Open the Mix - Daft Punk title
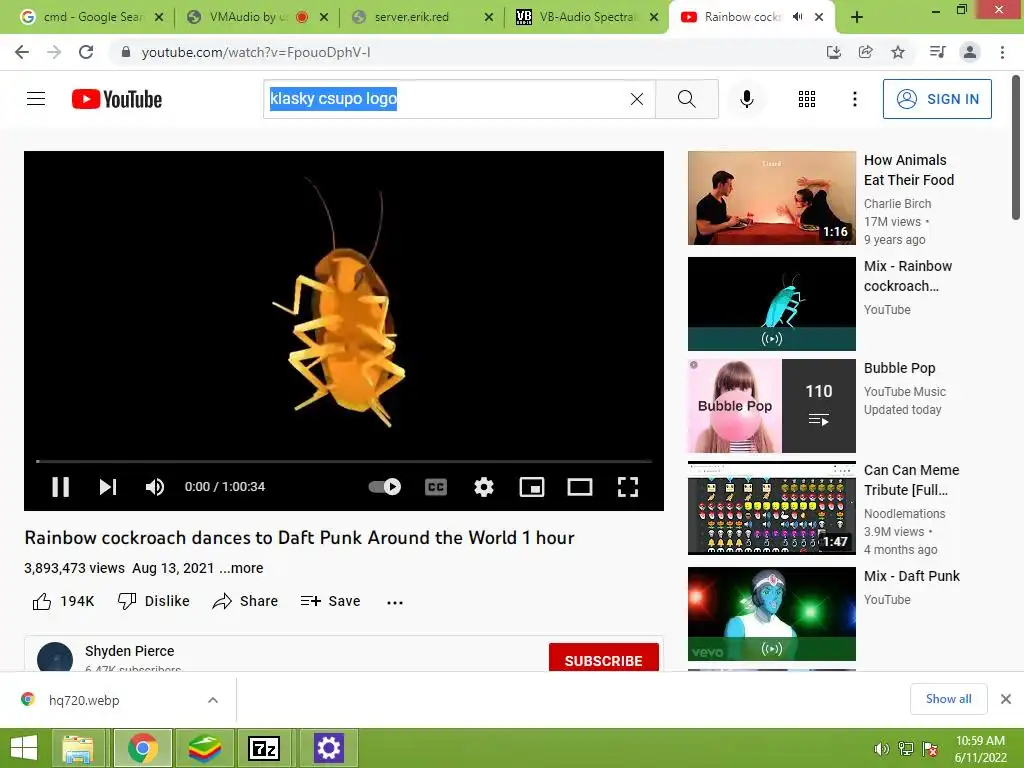Screen dimensions: 1024x768 pos(912,576)
